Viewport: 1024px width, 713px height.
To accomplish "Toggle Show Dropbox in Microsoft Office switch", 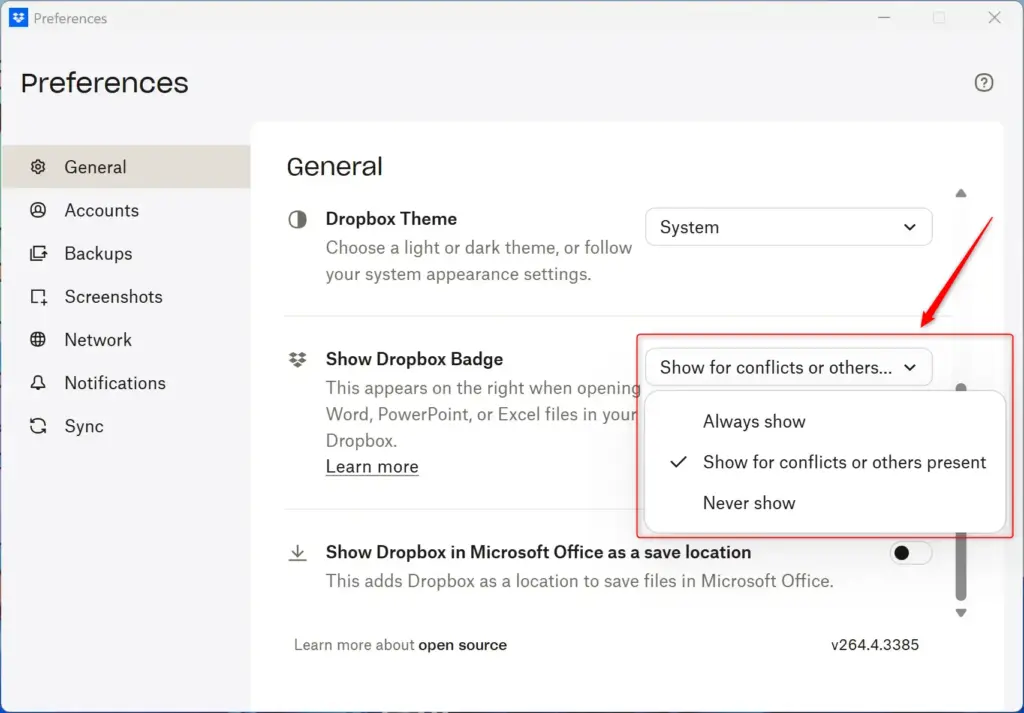I will pos(910,553).
